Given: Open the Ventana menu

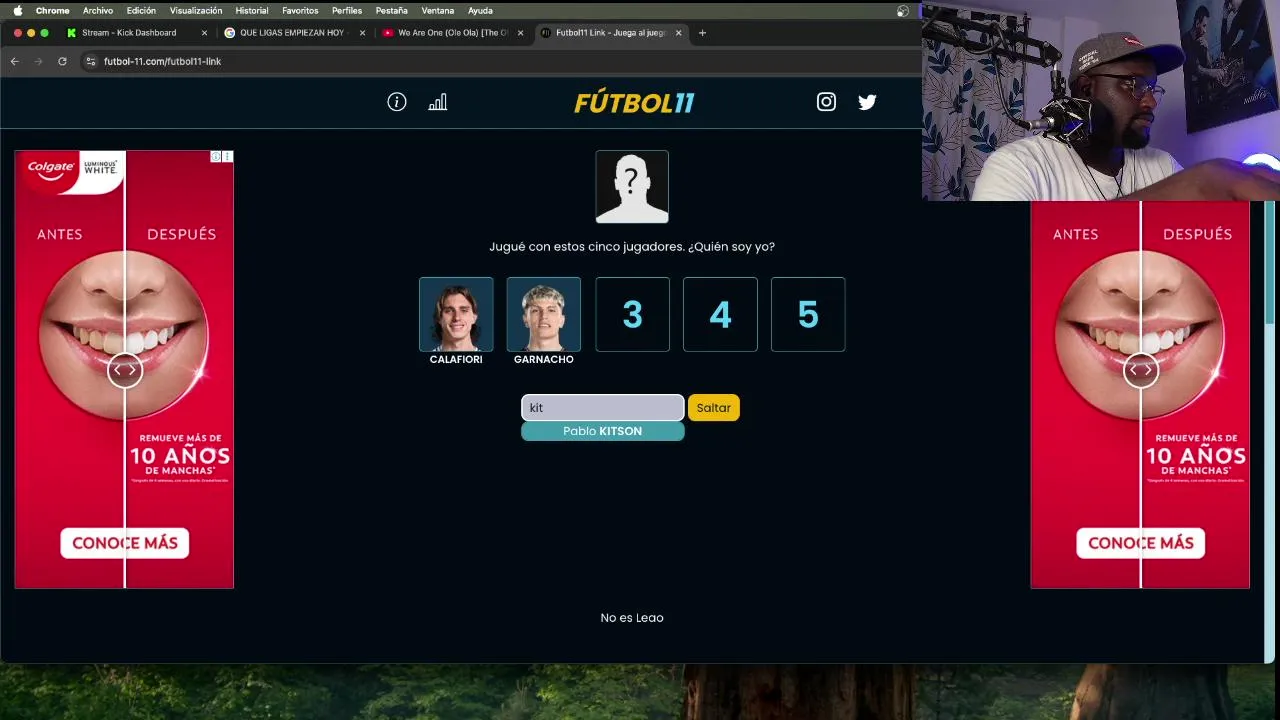Looking at the screenshot, I should click(x=437, y=10).
